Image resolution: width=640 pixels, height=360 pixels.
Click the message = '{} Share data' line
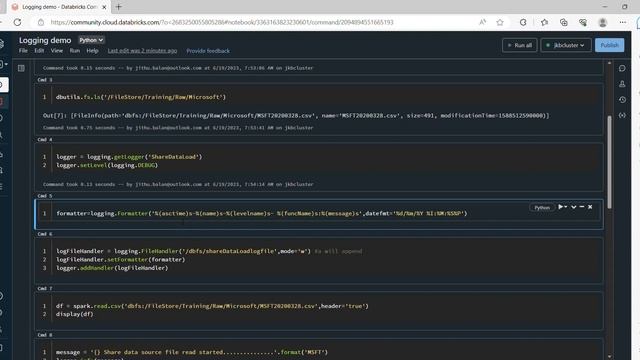coord(192,352)
